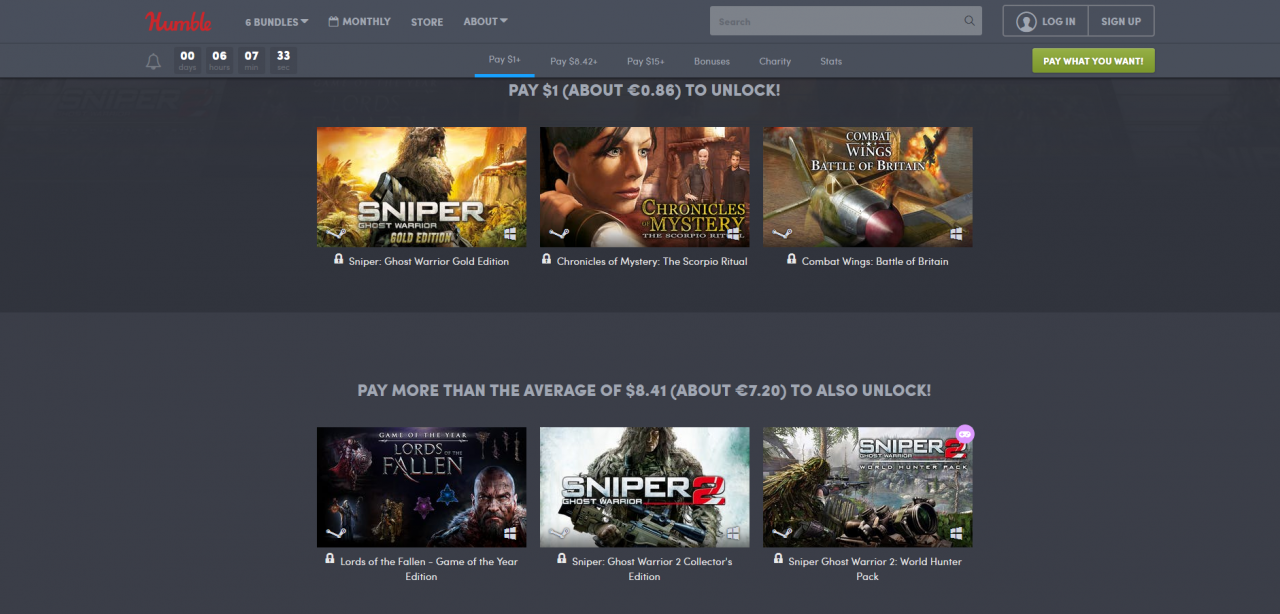Click the countdown timer hours box
Image resolution: width=1280 pixels, height=614 pixels.
[219, 61]
